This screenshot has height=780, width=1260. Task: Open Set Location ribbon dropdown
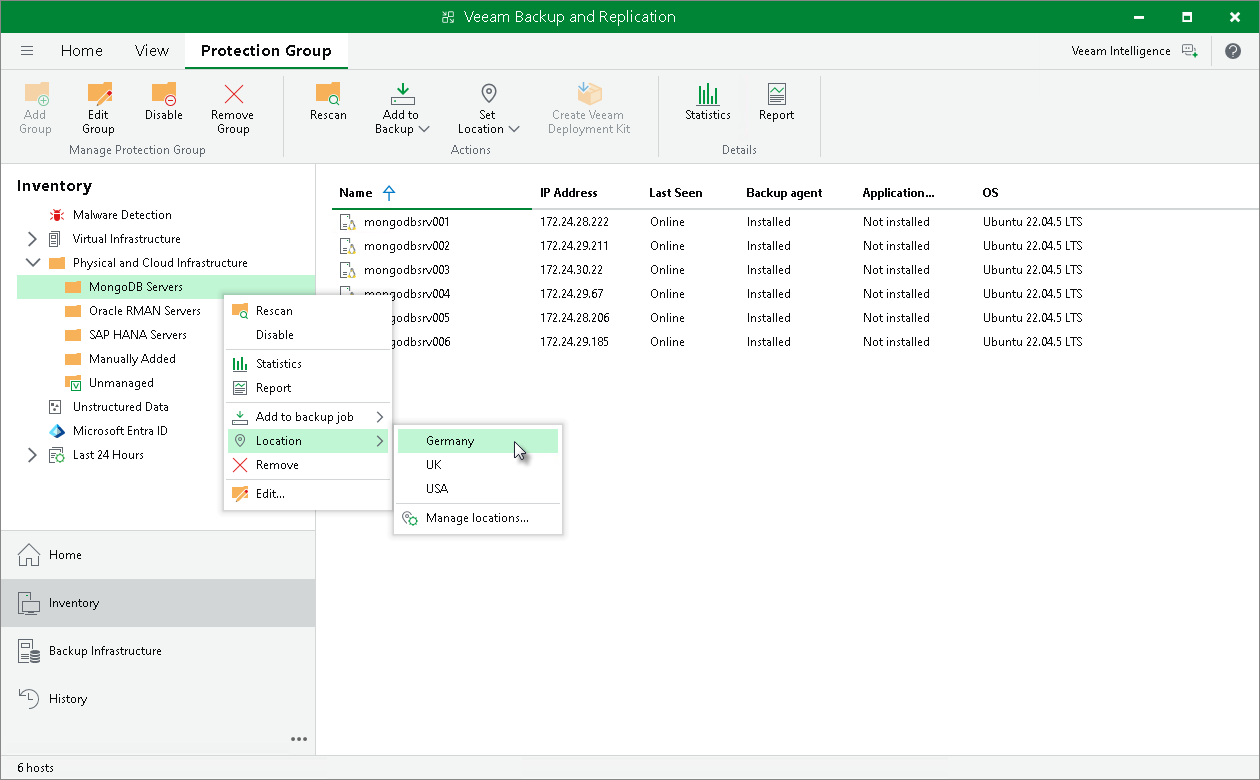488,109
